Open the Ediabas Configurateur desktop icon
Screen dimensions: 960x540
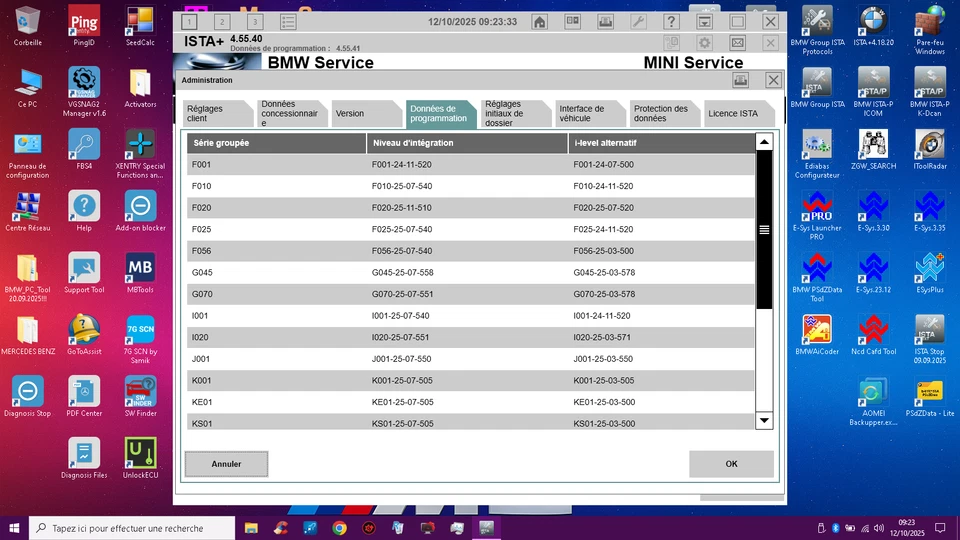817,154
